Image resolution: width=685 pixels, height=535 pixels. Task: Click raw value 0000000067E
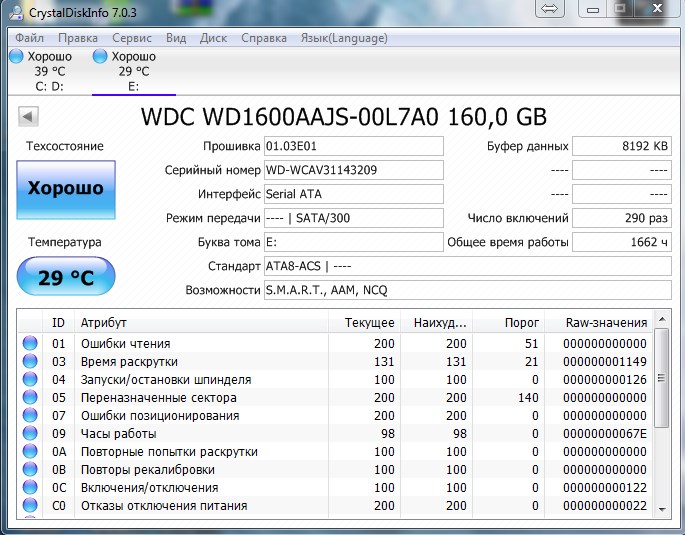[605, 434]
